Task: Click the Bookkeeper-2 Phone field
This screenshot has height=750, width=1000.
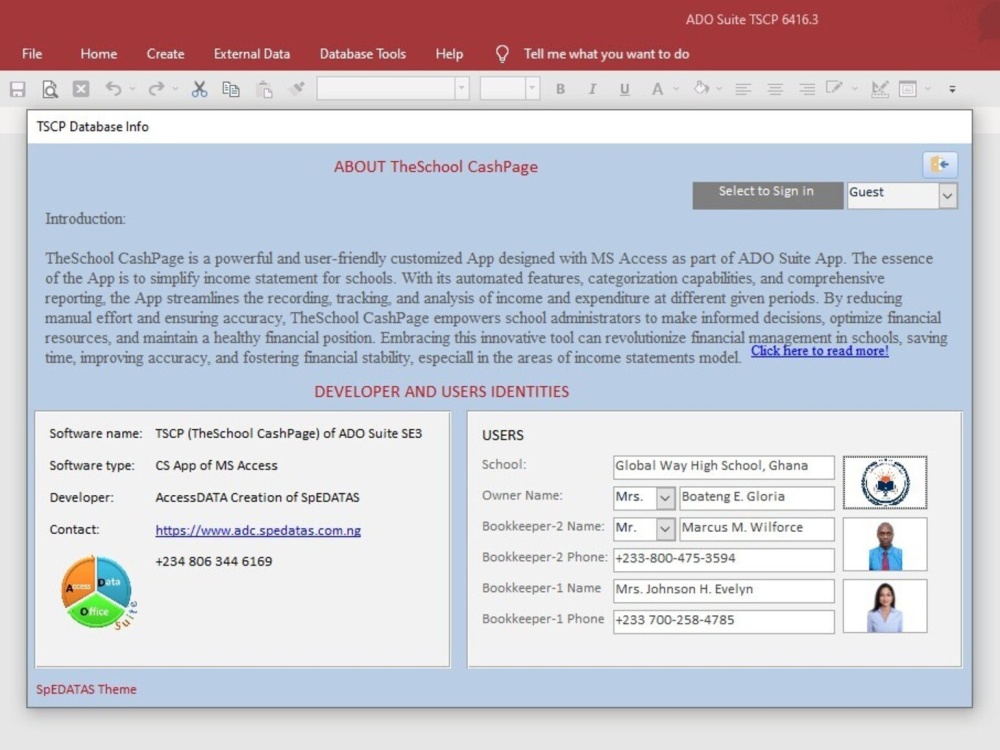Action: click(x=724, y=559)
